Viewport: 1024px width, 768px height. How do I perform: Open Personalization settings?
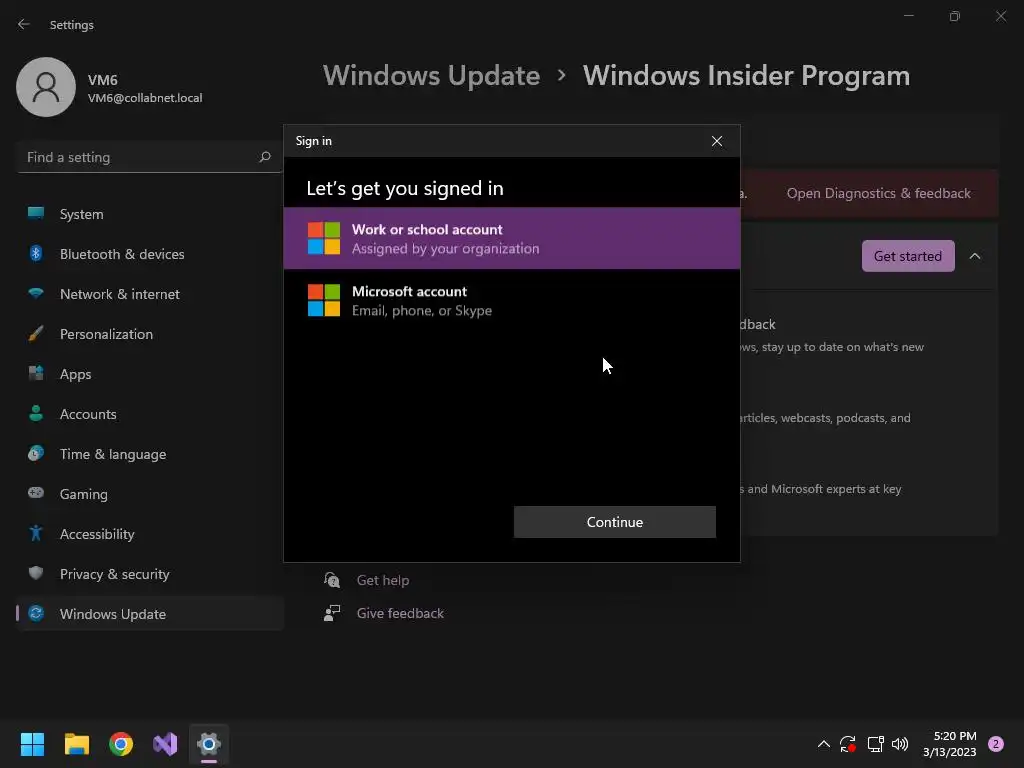(x=150, y=334)
